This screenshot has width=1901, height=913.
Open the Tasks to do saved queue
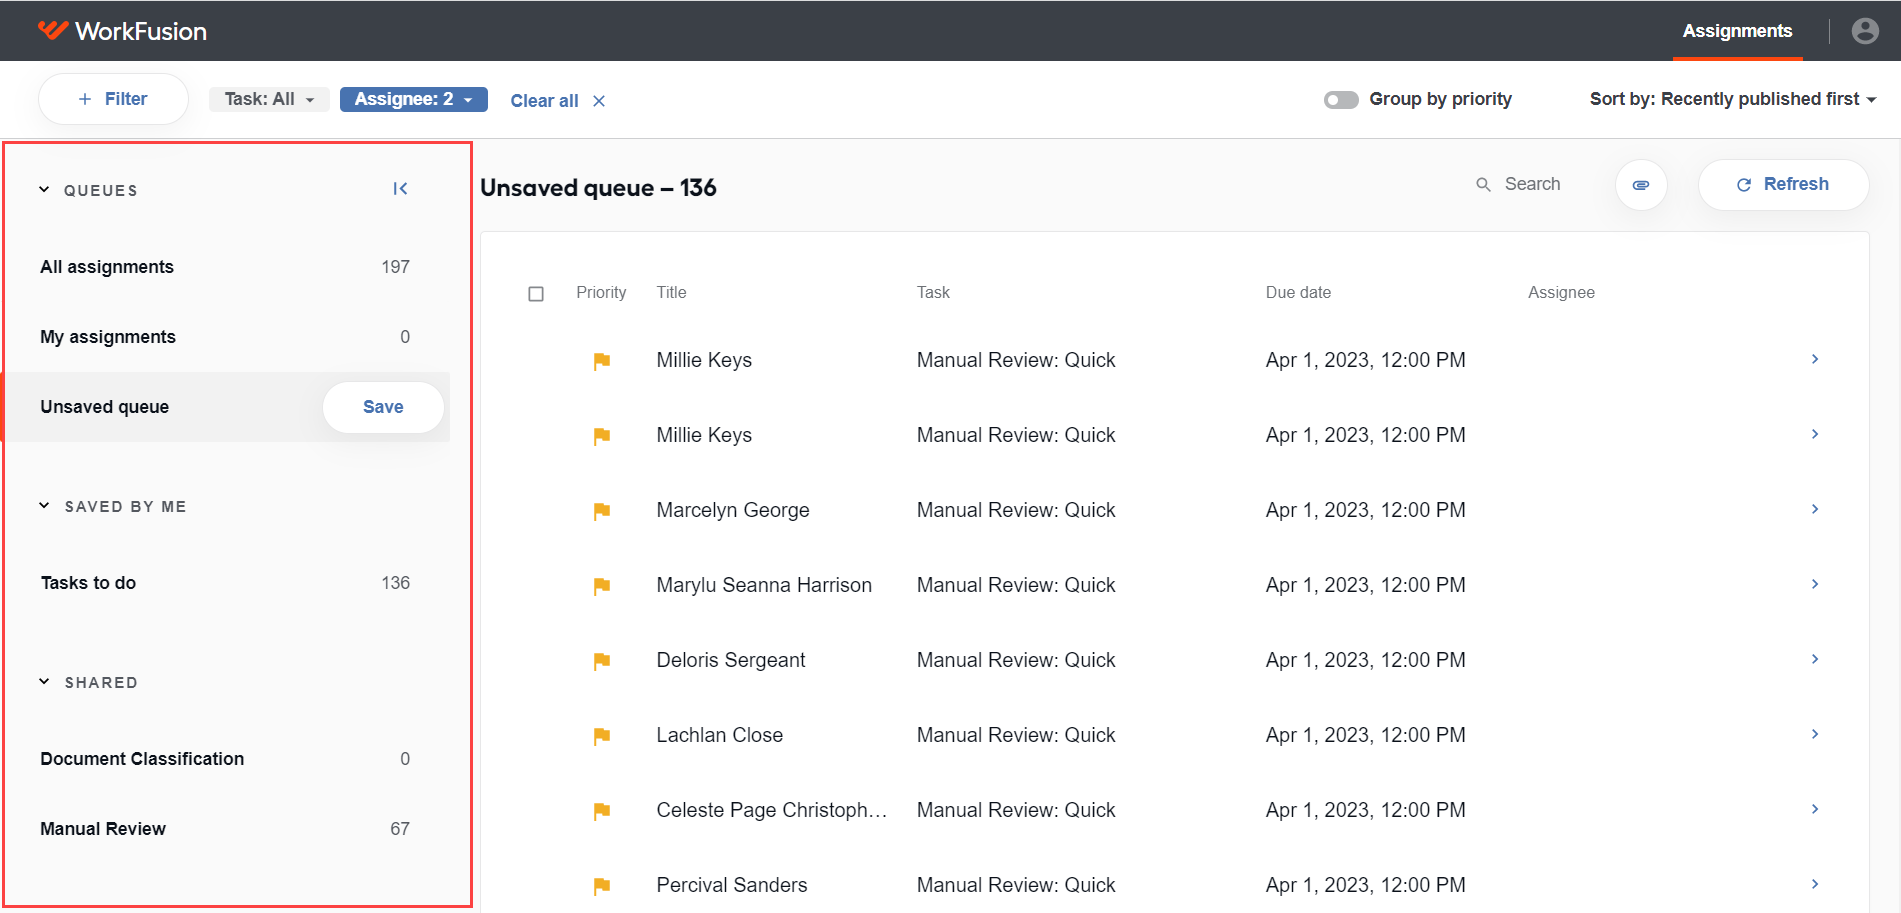pos(225,583)
